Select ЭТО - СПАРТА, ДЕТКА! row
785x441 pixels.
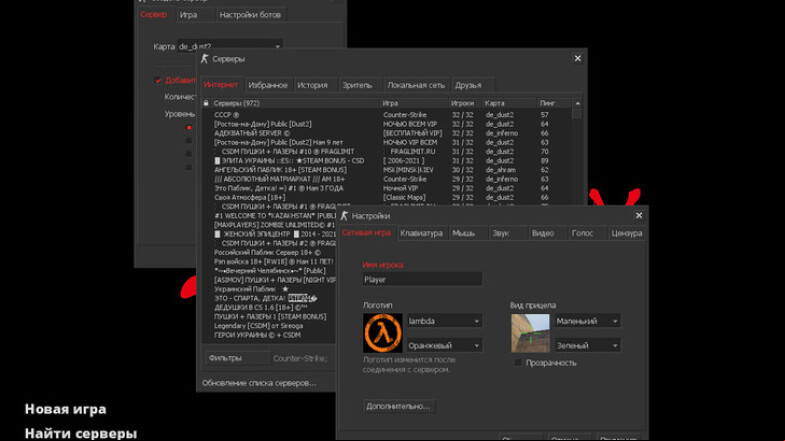(269, 298)
